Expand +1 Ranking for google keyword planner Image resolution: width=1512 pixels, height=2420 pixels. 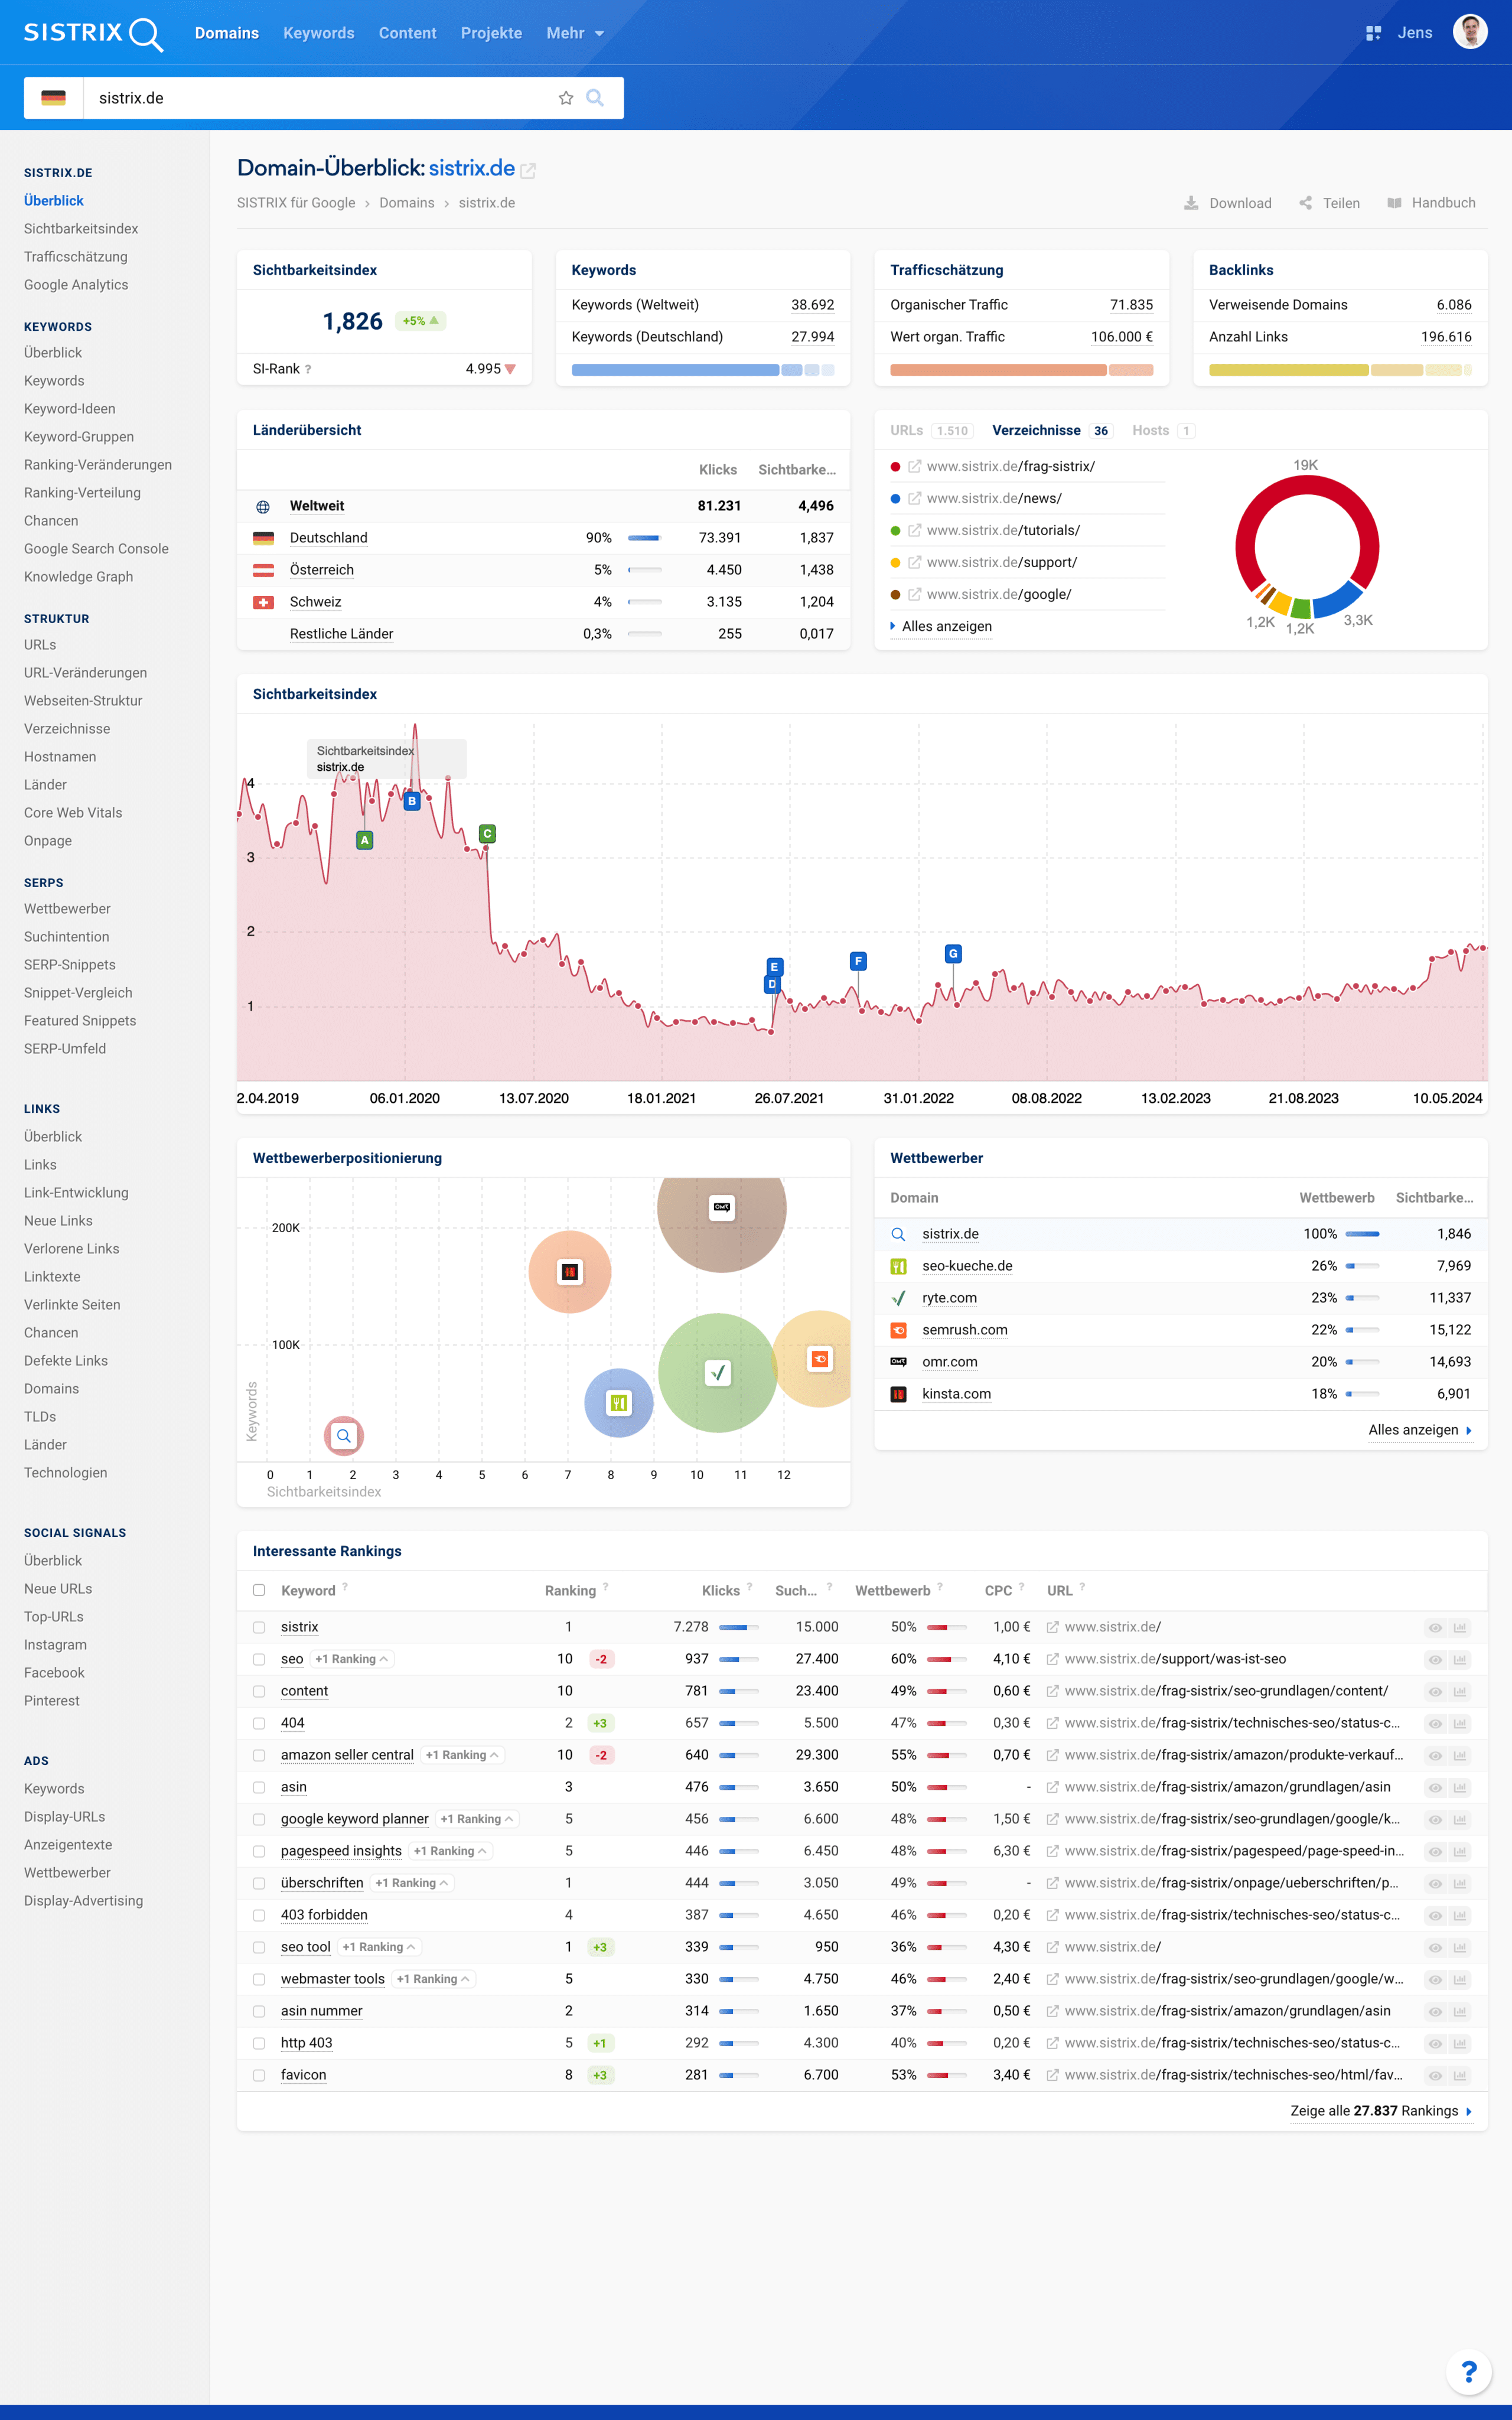[x=477, y=1819]
